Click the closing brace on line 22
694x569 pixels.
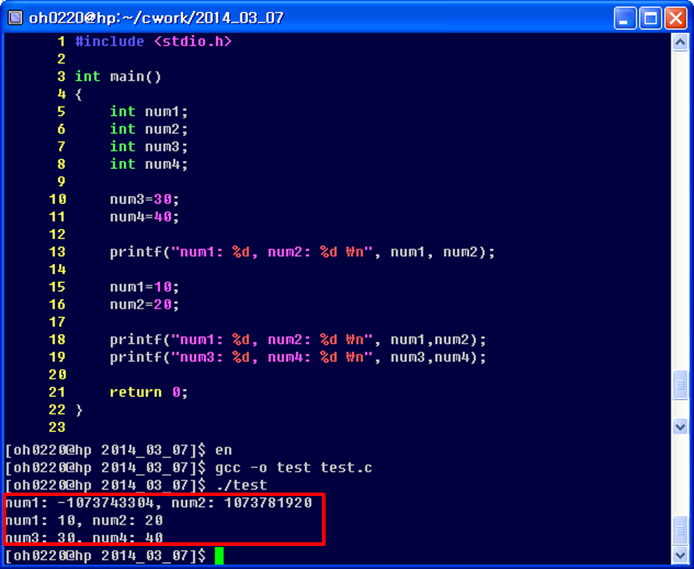[79, 410]
